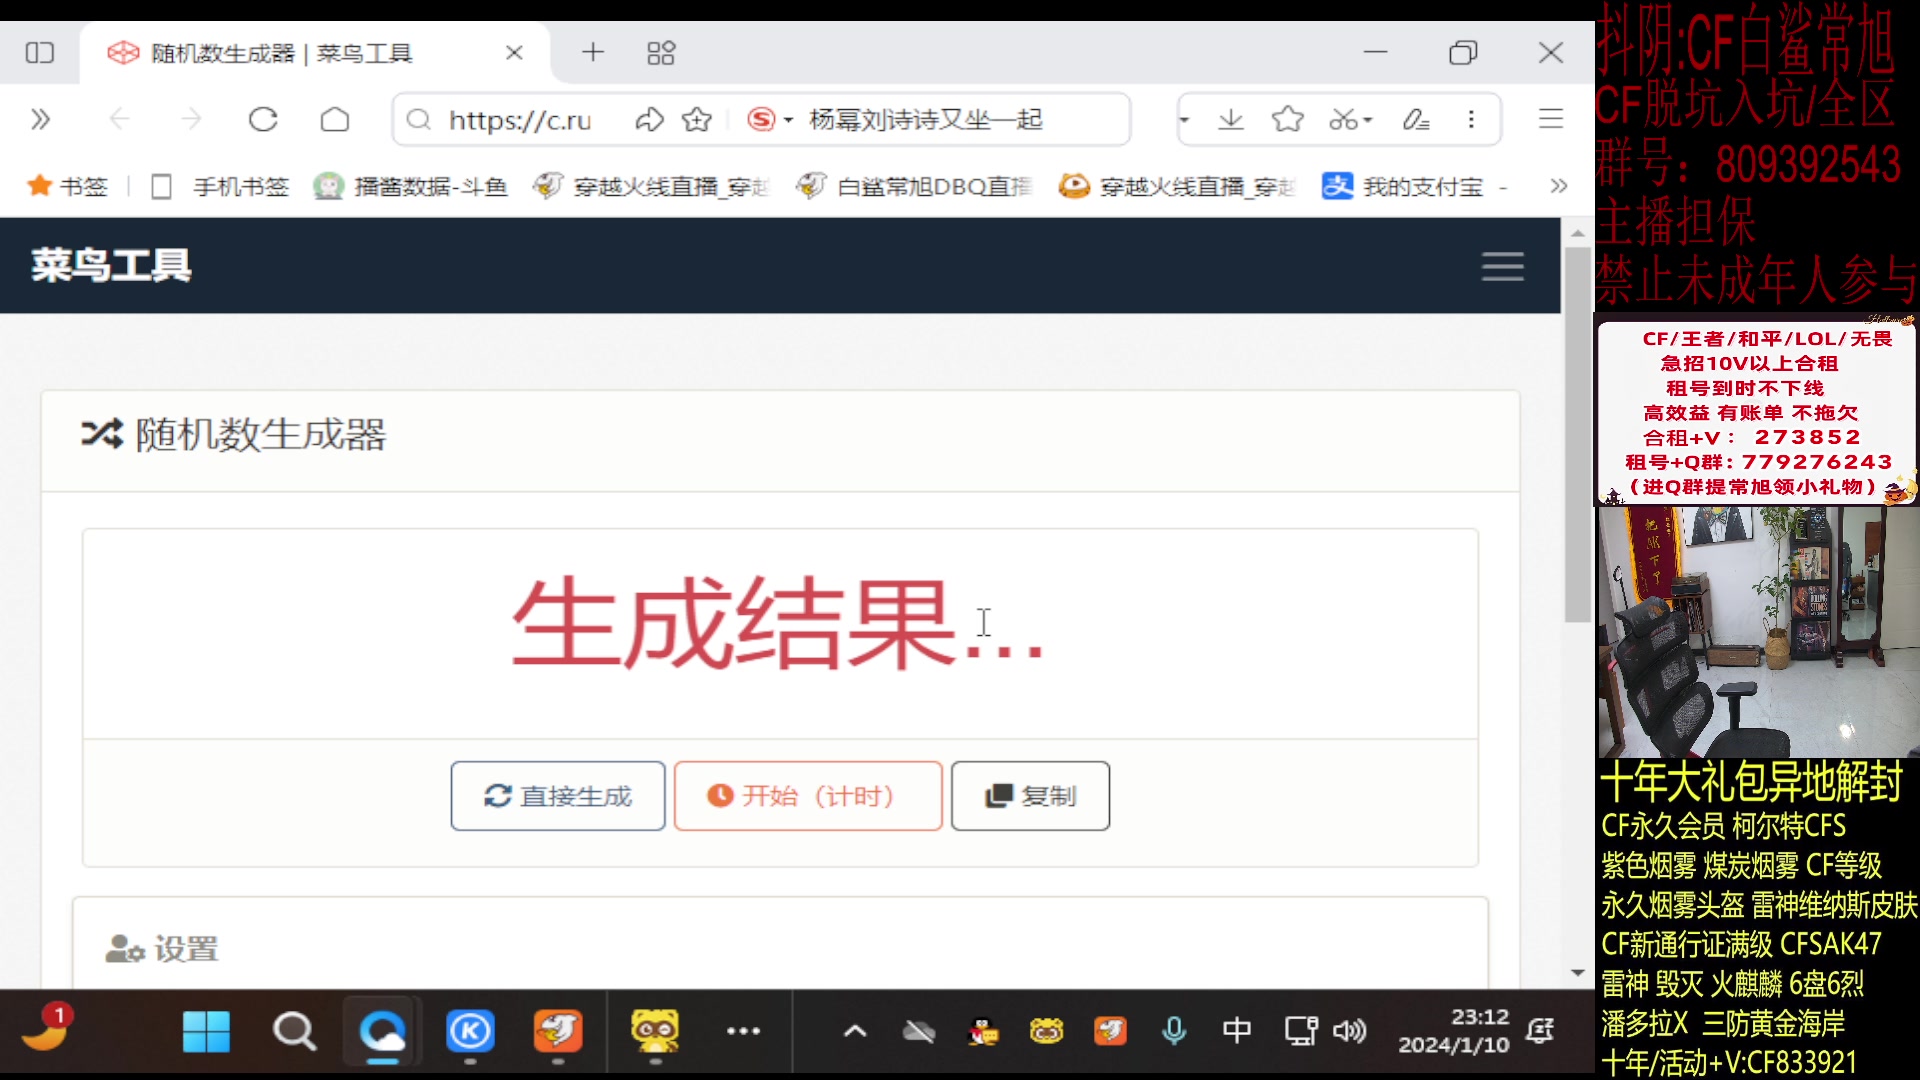Click the person gear icon beside 设置

coord(122,948)
